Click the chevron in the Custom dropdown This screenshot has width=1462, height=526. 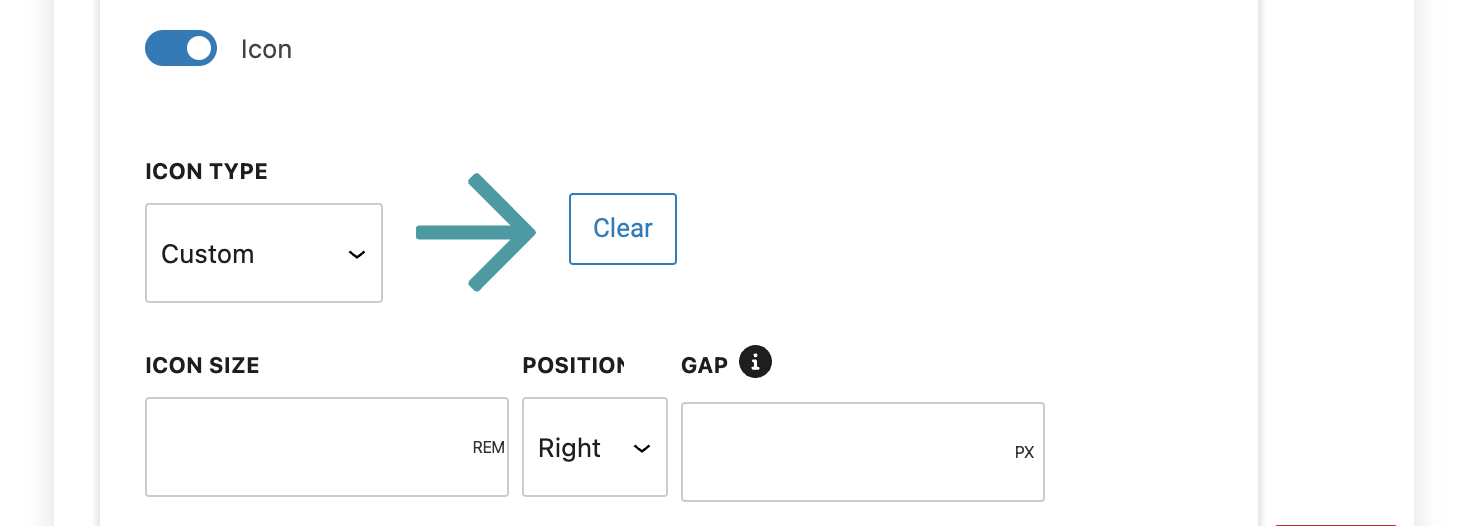coord(356,255)
